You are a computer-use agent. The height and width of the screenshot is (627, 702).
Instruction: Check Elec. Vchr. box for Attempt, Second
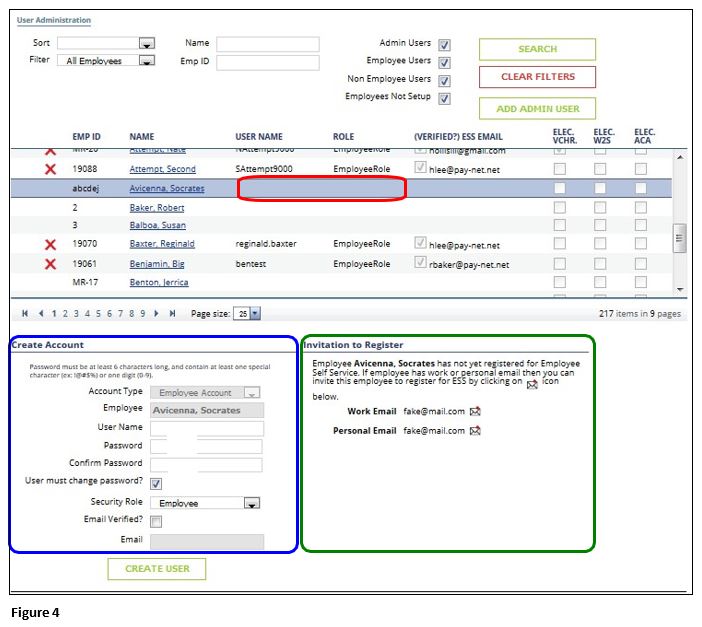560,169
